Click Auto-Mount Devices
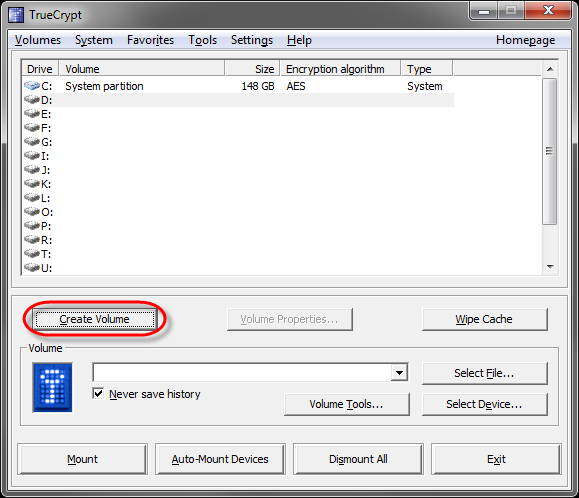Viewport: 579px width, 498px height. click(220, 459)
